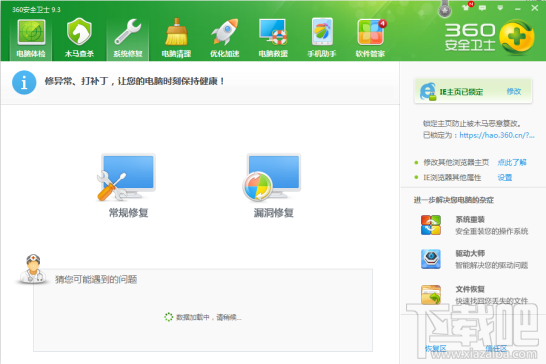Click the 文件恢复 title text

tap(470, 289)
